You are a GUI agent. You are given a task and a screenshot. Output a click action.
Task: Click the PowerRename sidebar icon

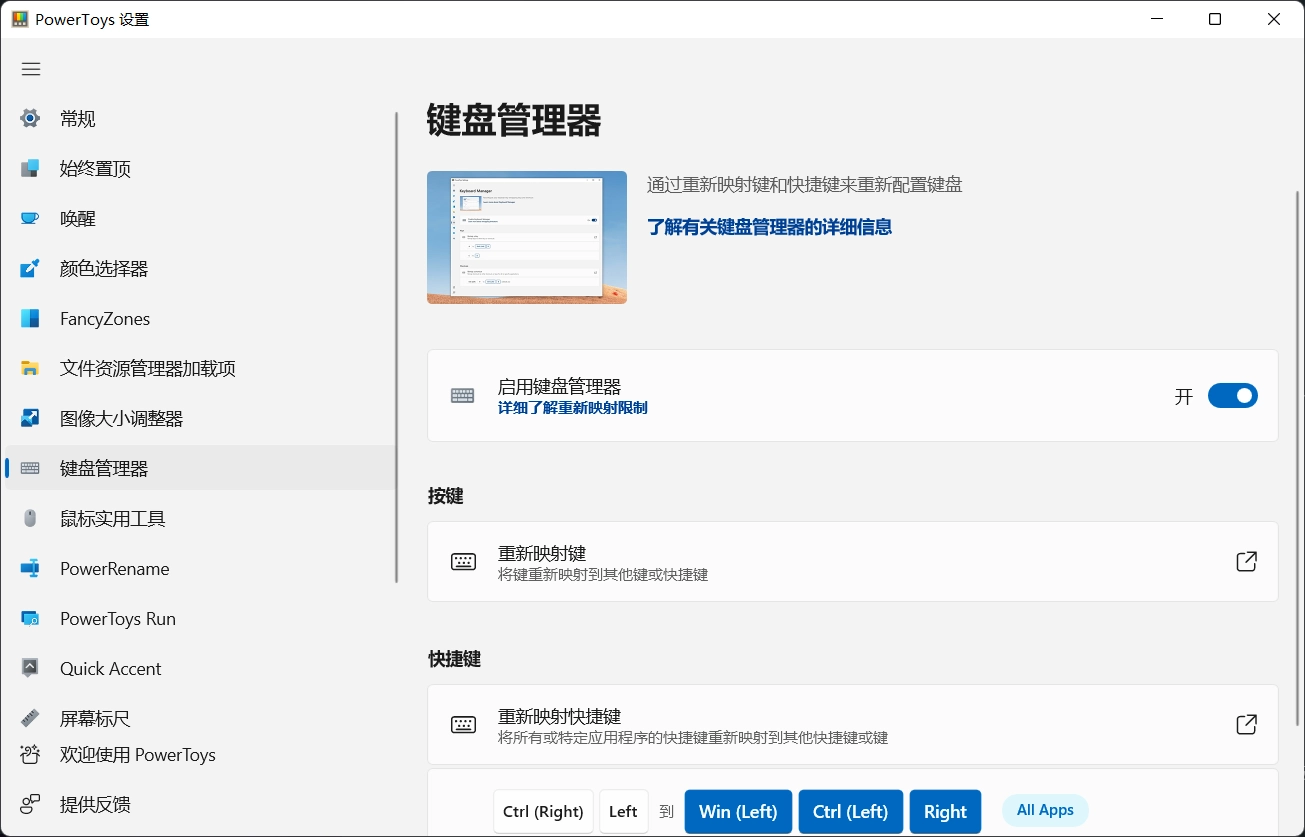(30, 568)
